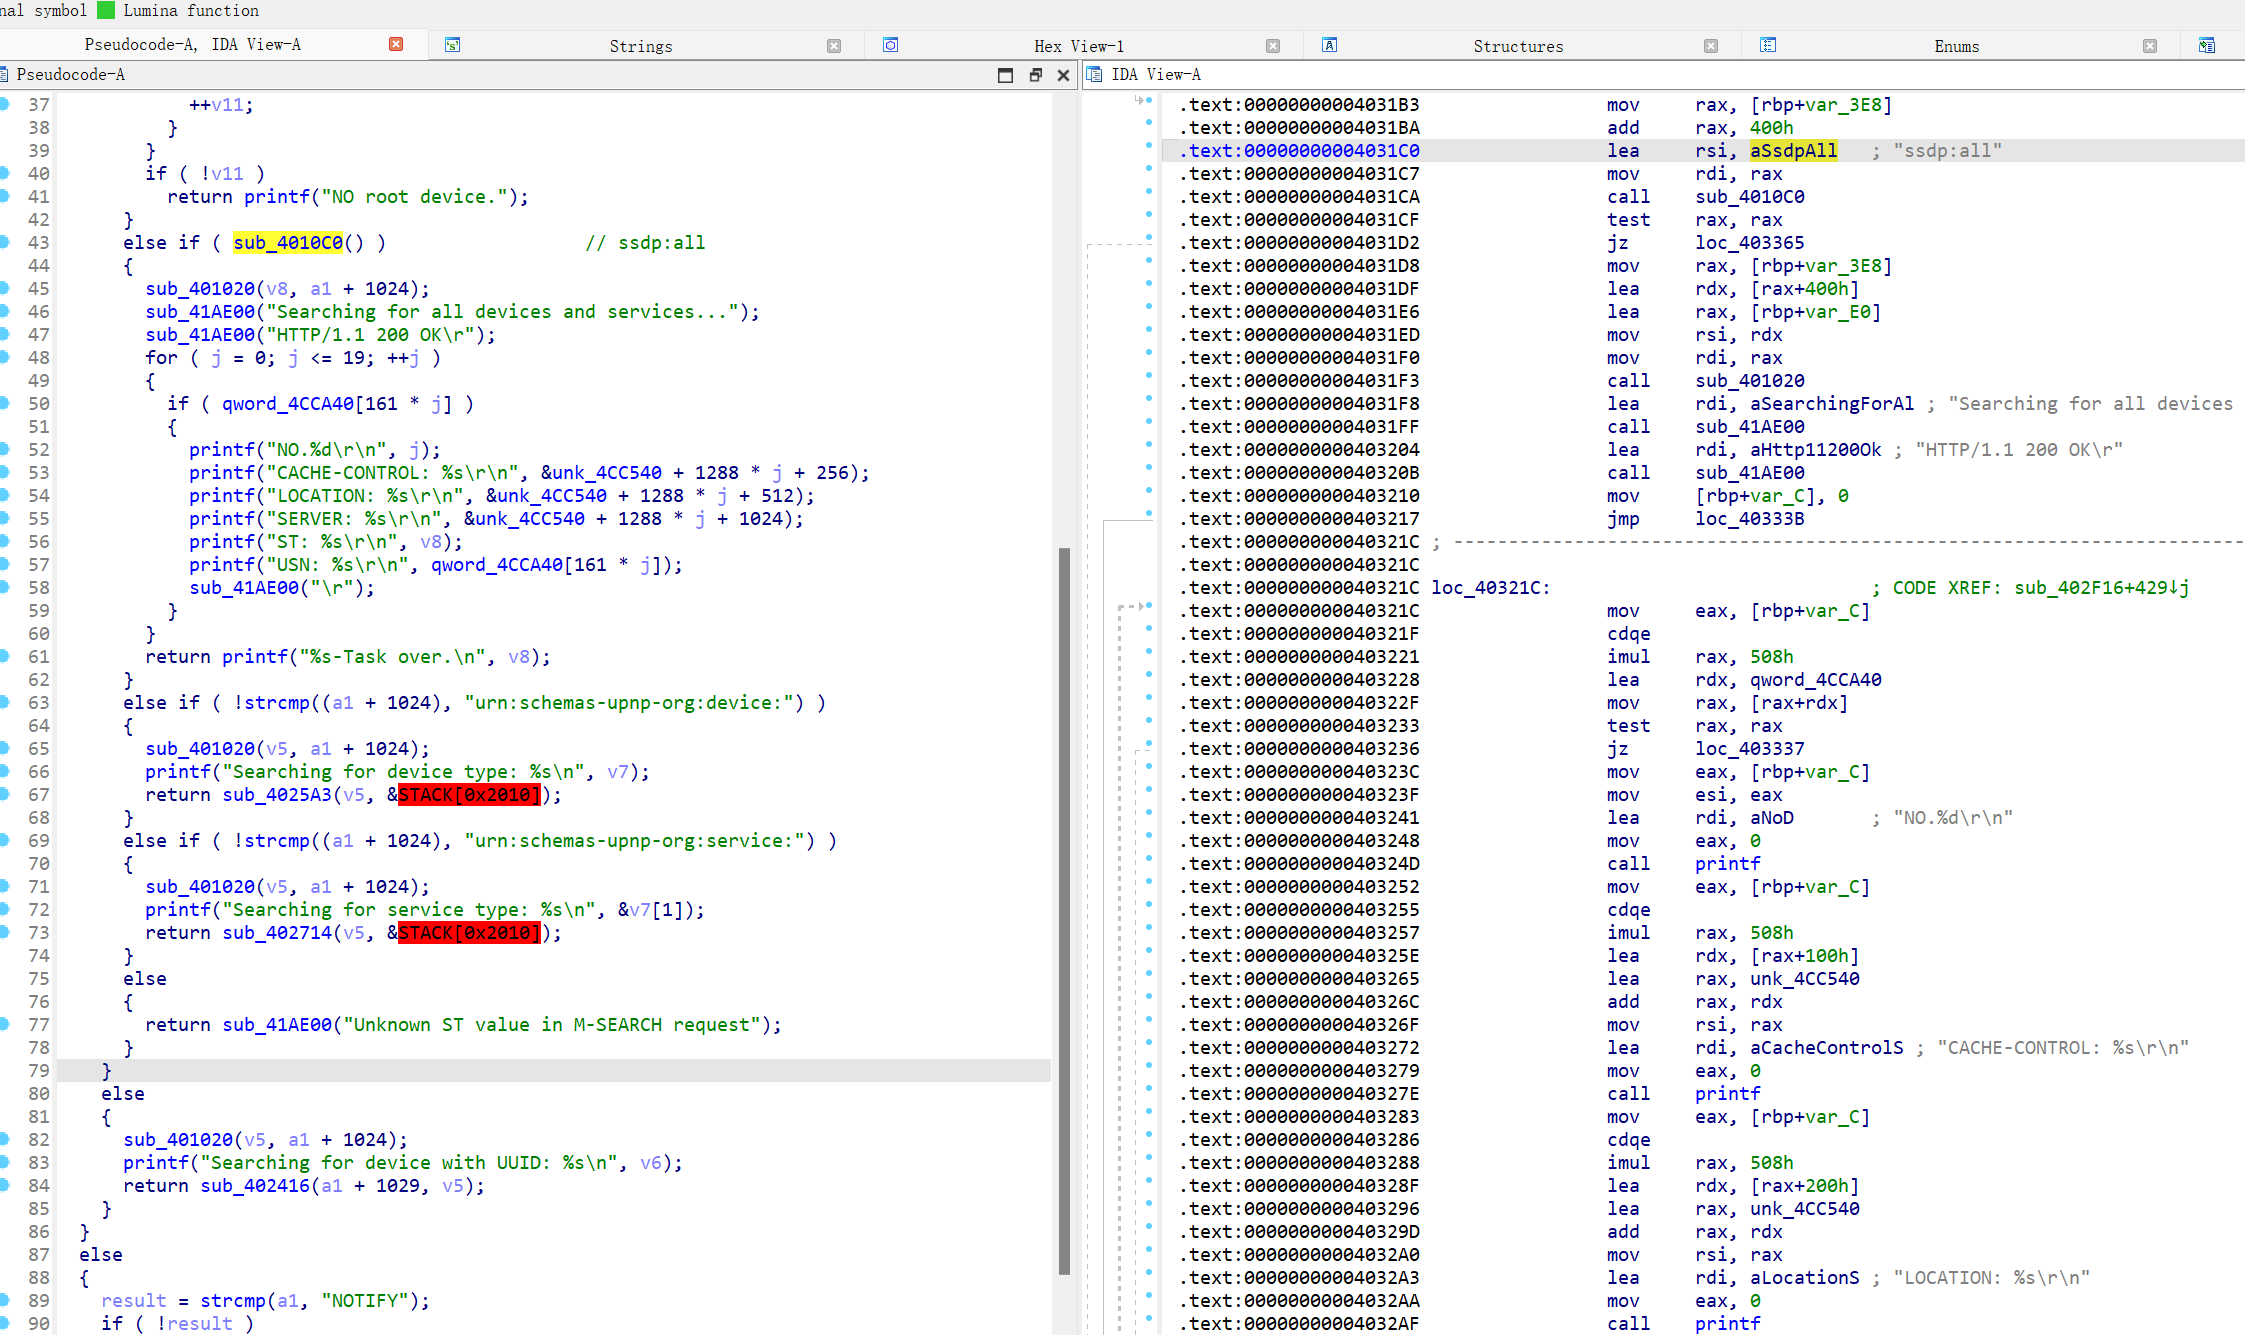
Task: Click the Strings tab icon
Action: [452, 45]
